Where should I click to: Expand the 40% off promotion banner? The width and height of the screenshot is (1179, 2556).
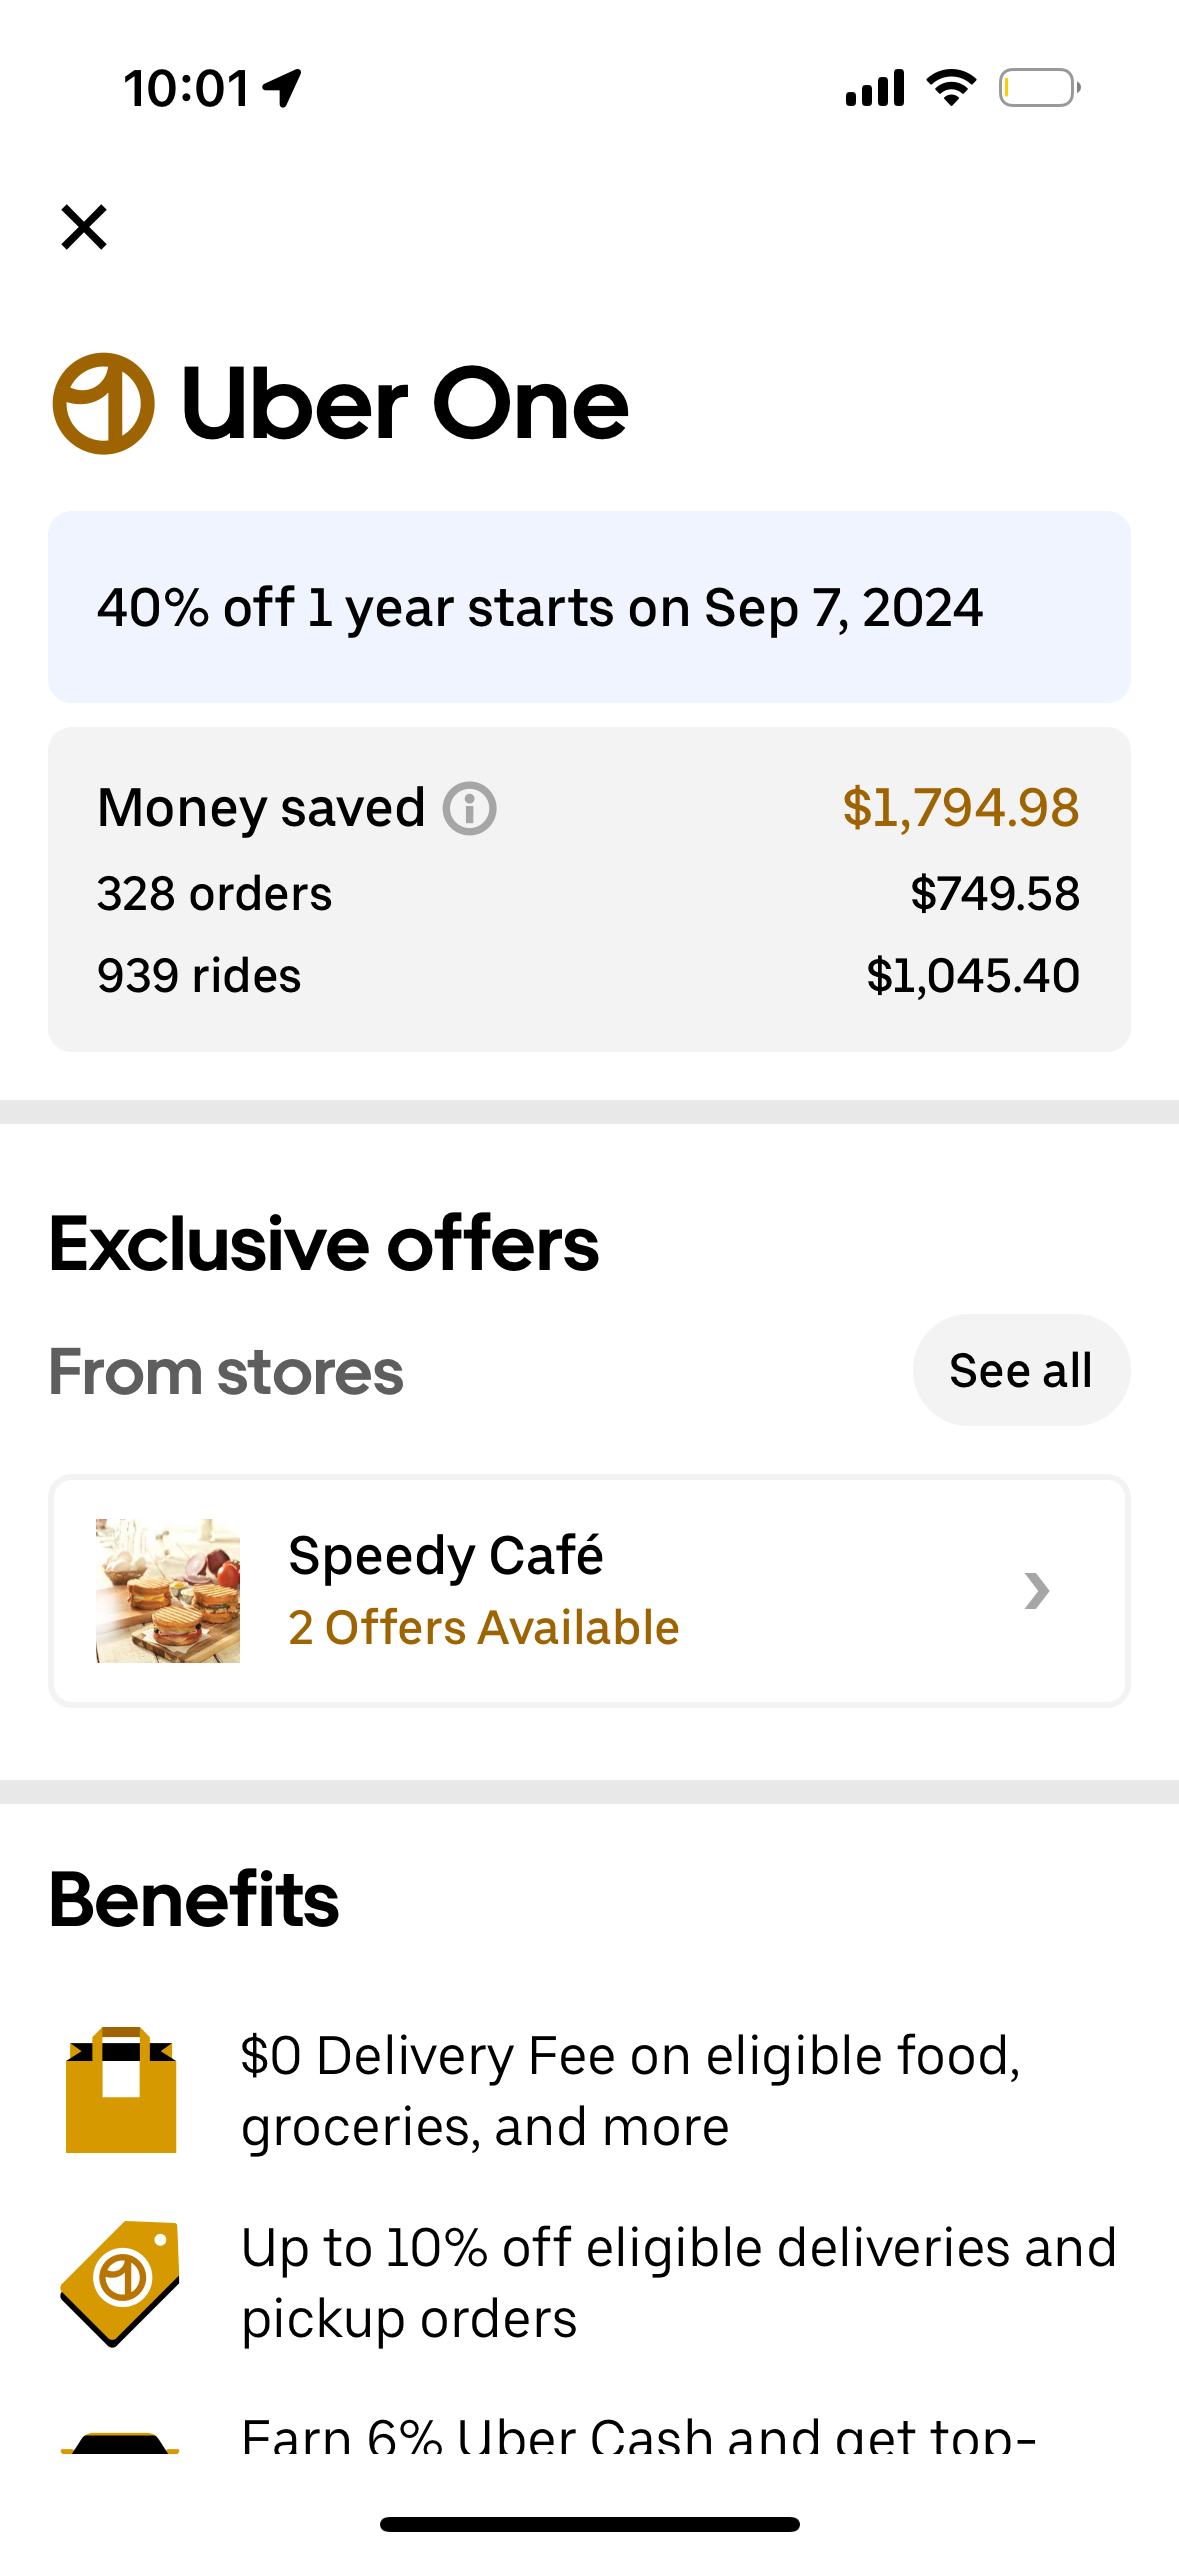coord(589,607)
